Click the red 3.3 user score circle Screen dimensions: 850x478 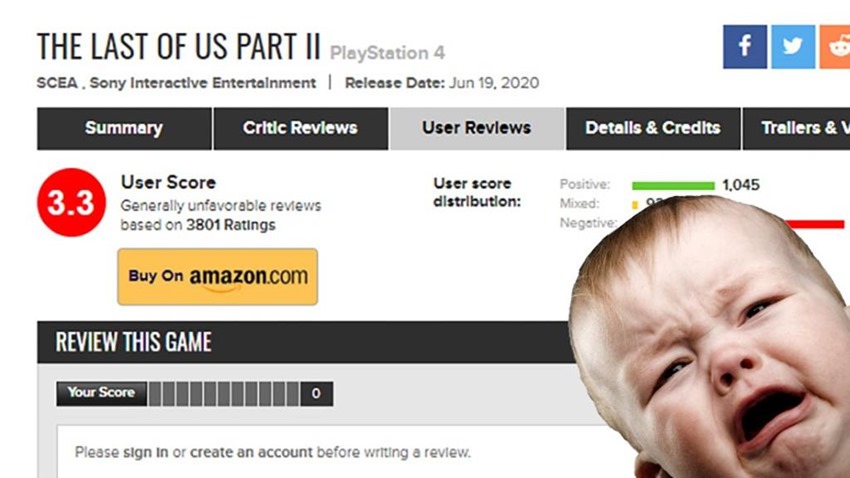point(71,202)
